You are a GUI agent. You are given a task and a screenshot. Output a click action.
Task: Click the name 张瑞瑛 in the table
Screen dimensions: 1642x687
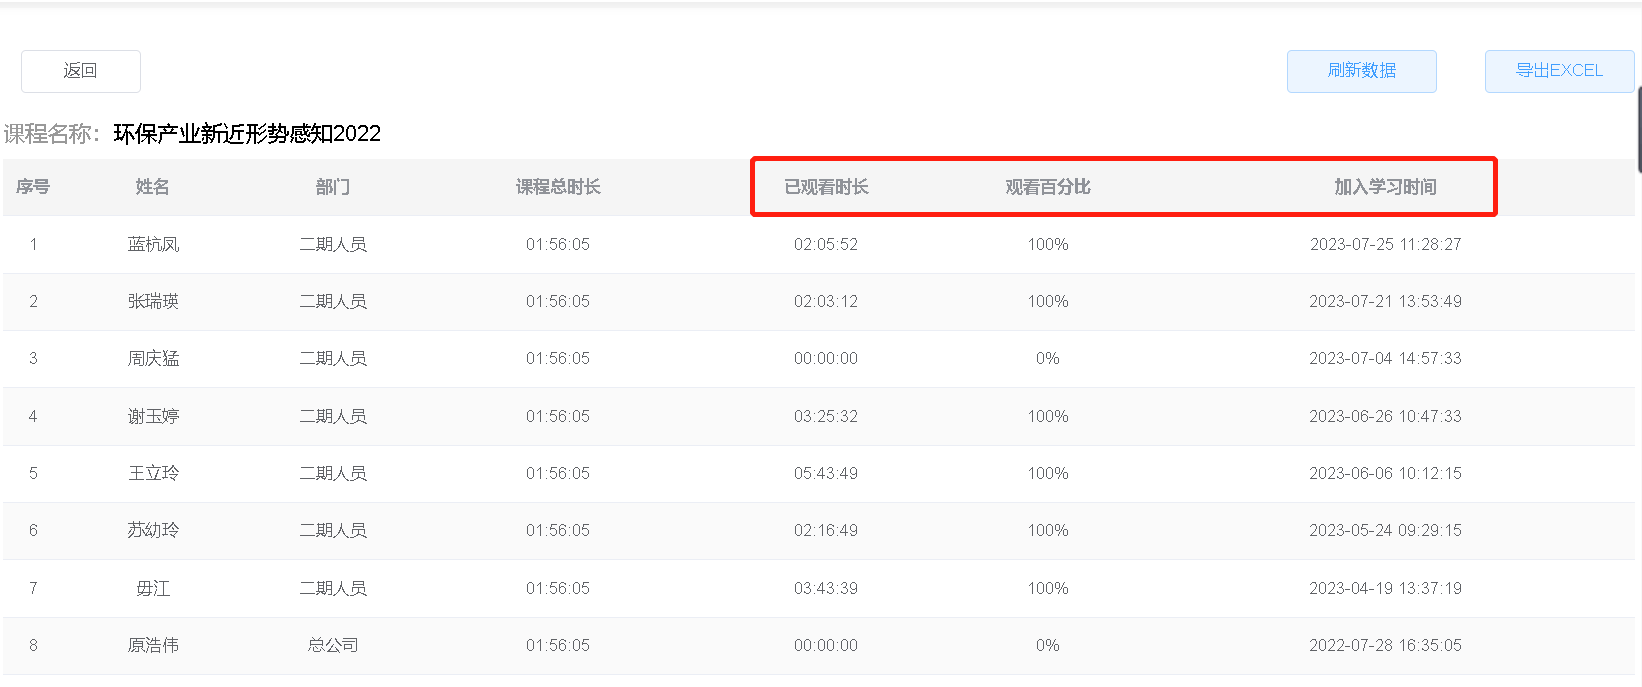coord(153,301)
